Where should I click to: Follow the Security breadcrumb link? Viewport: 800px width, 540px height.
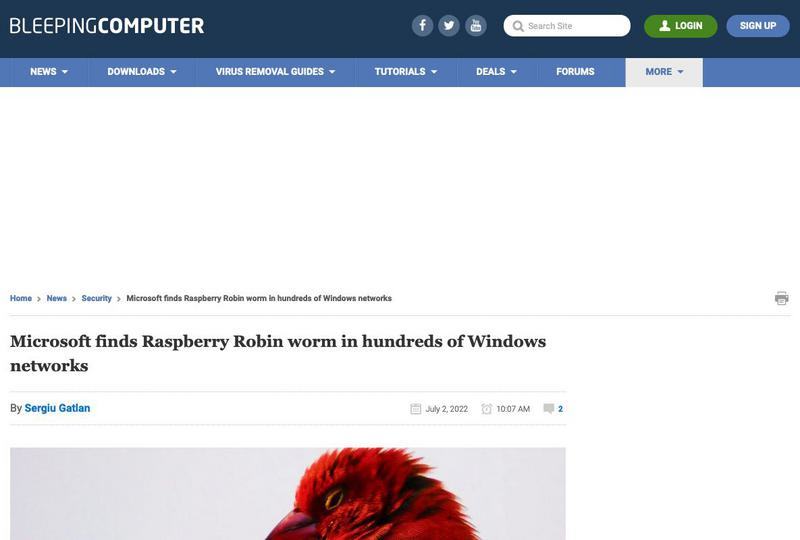tap(96, 298)
